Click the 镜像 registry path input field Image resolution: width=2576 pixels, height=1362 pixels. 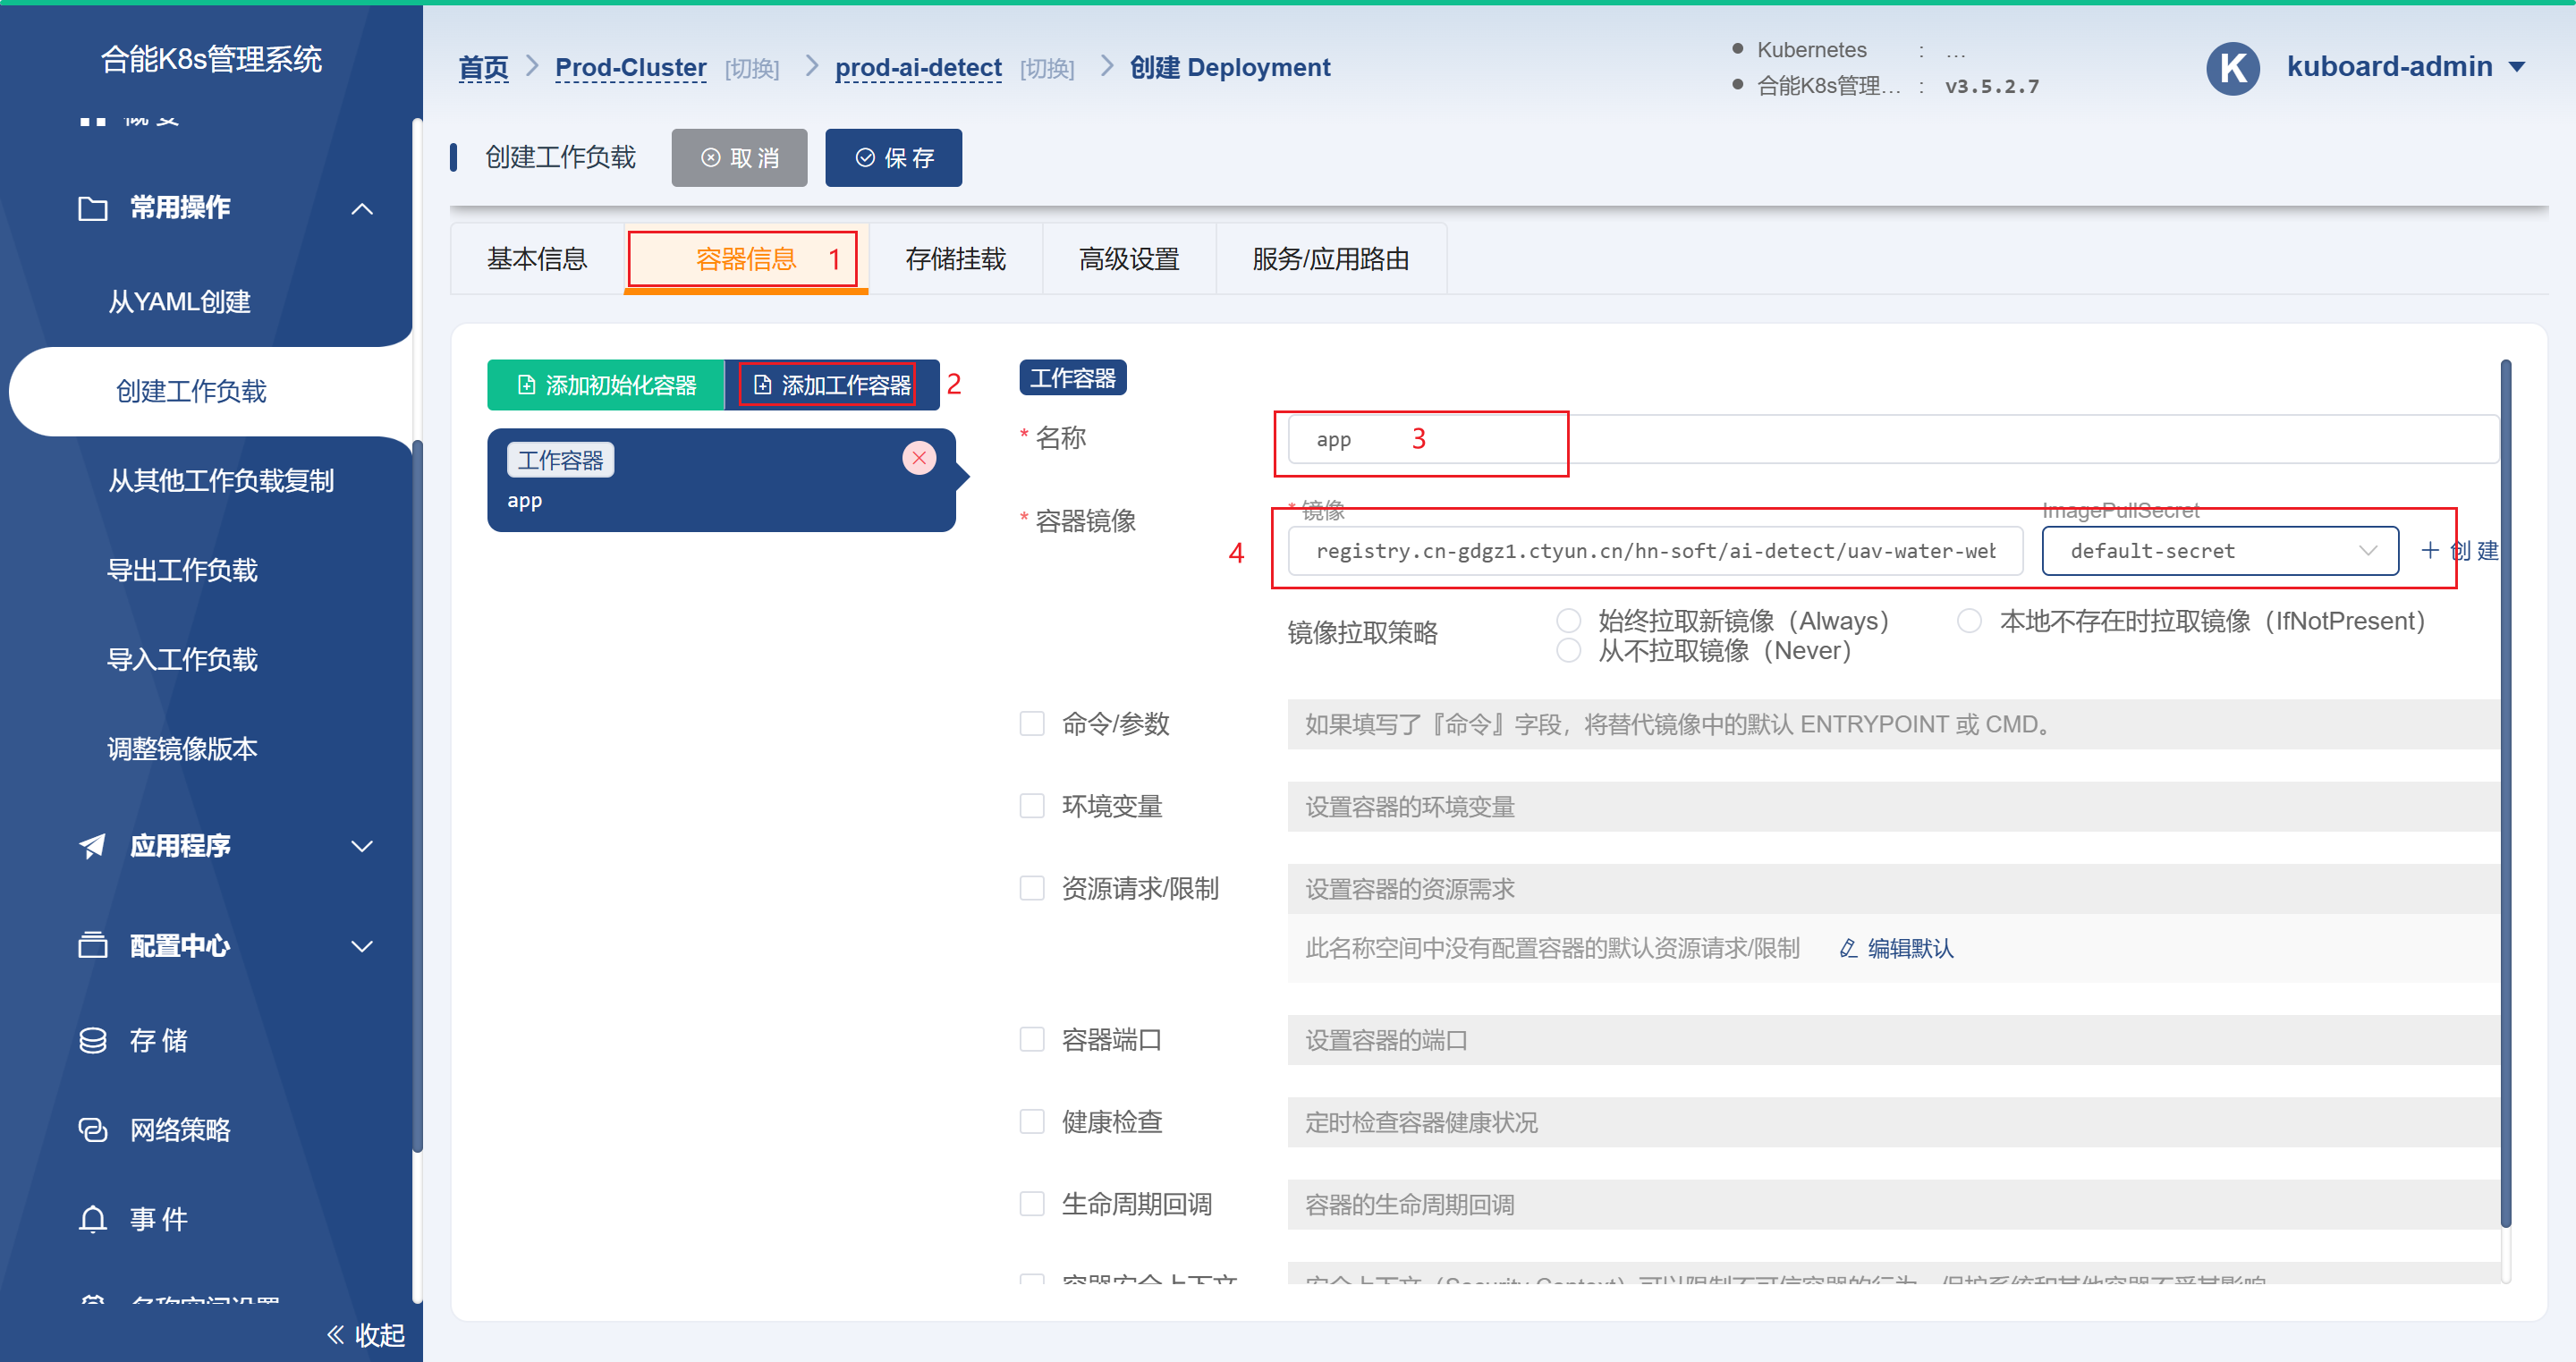1655,551
